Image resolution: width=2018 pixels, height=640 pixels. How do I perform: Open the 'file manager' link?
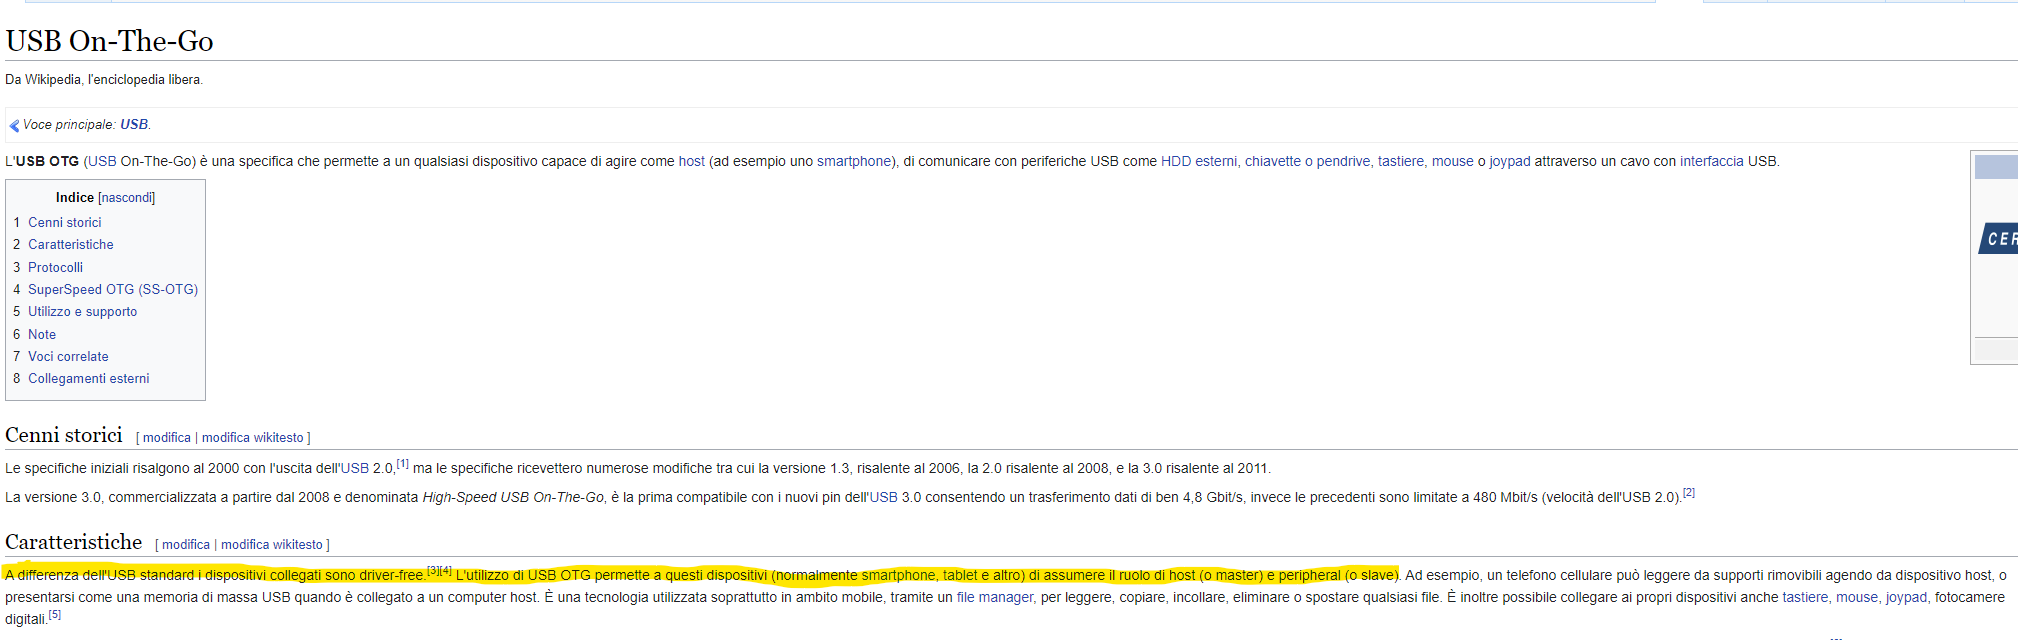[995, 597]
